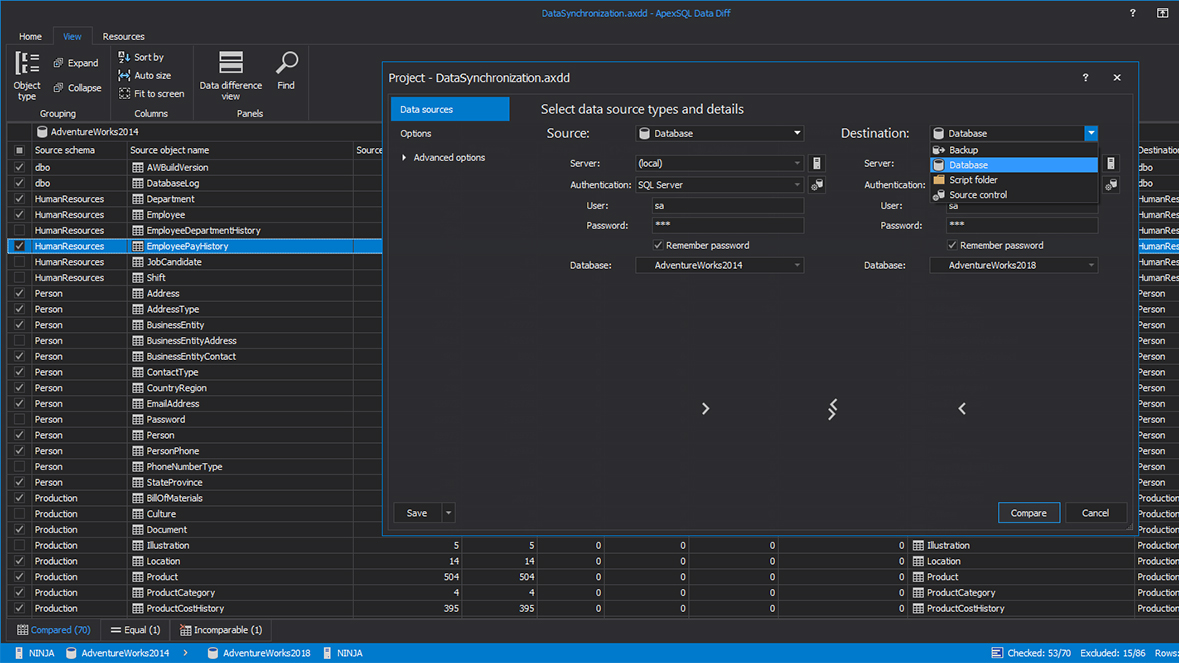Select Backup in destination list

(x=1014, y=150)
